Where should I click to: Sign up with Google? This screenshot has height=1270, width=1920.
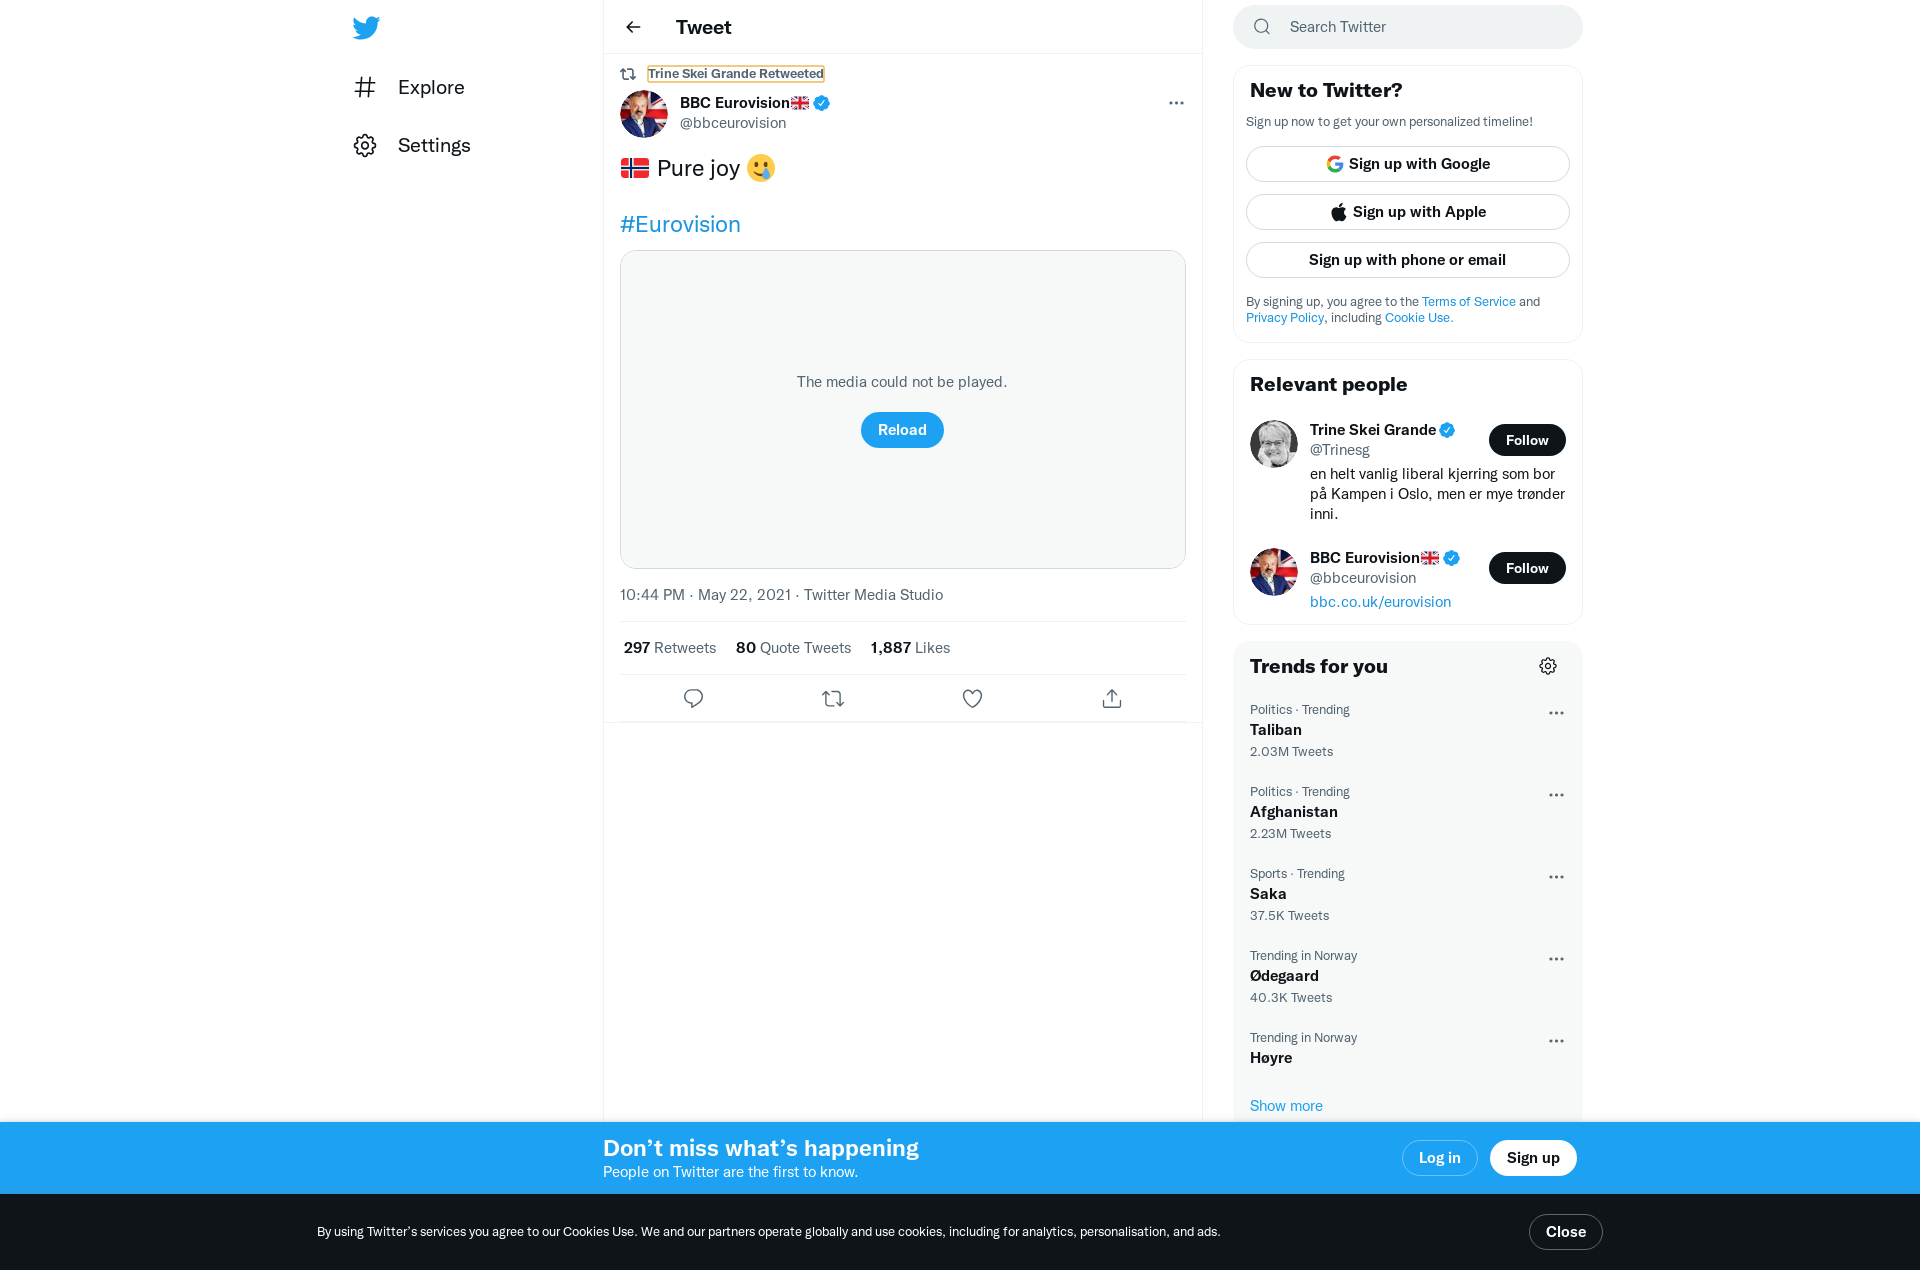pos(1408,164)
